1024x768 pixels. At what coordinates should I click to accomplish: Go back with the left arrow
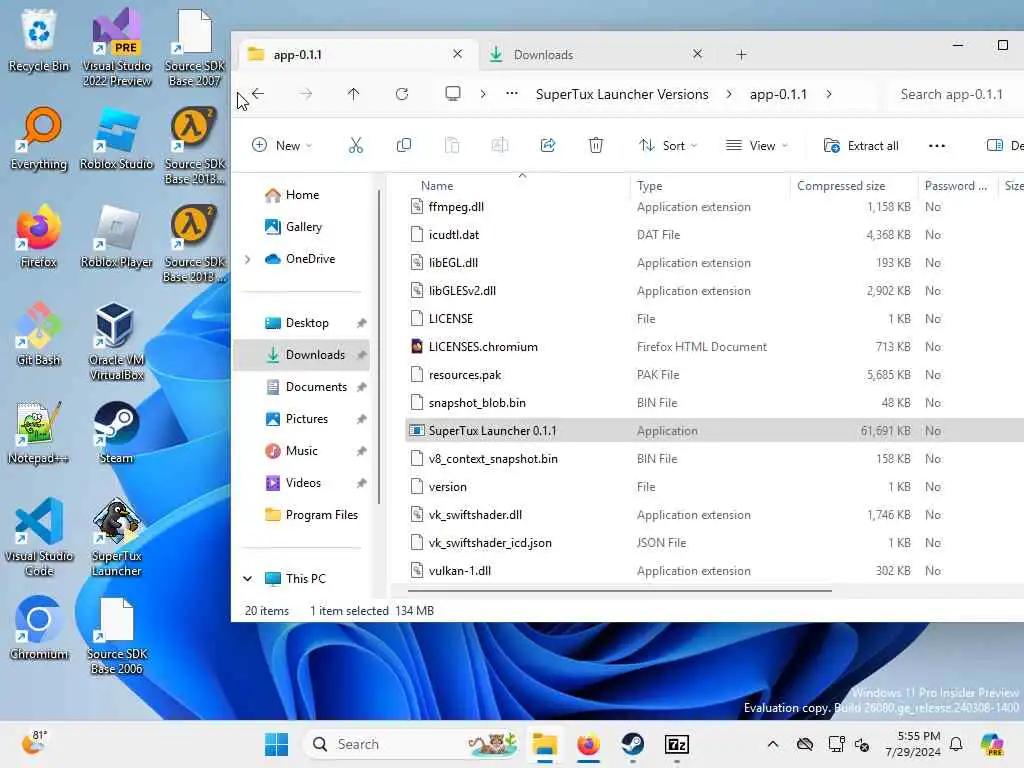click(x=258, y=94)
